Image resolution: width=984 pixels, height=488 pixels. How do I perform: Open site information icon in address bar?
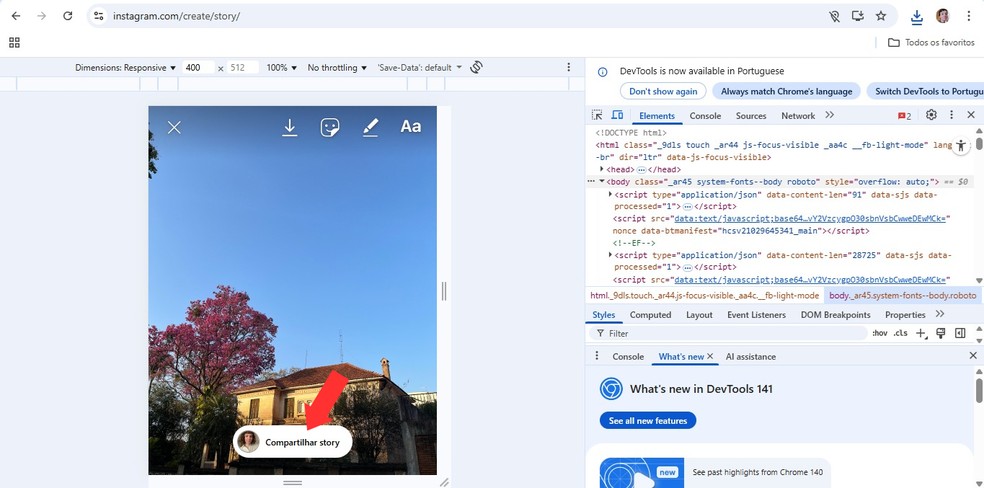[x=99, y=16]
